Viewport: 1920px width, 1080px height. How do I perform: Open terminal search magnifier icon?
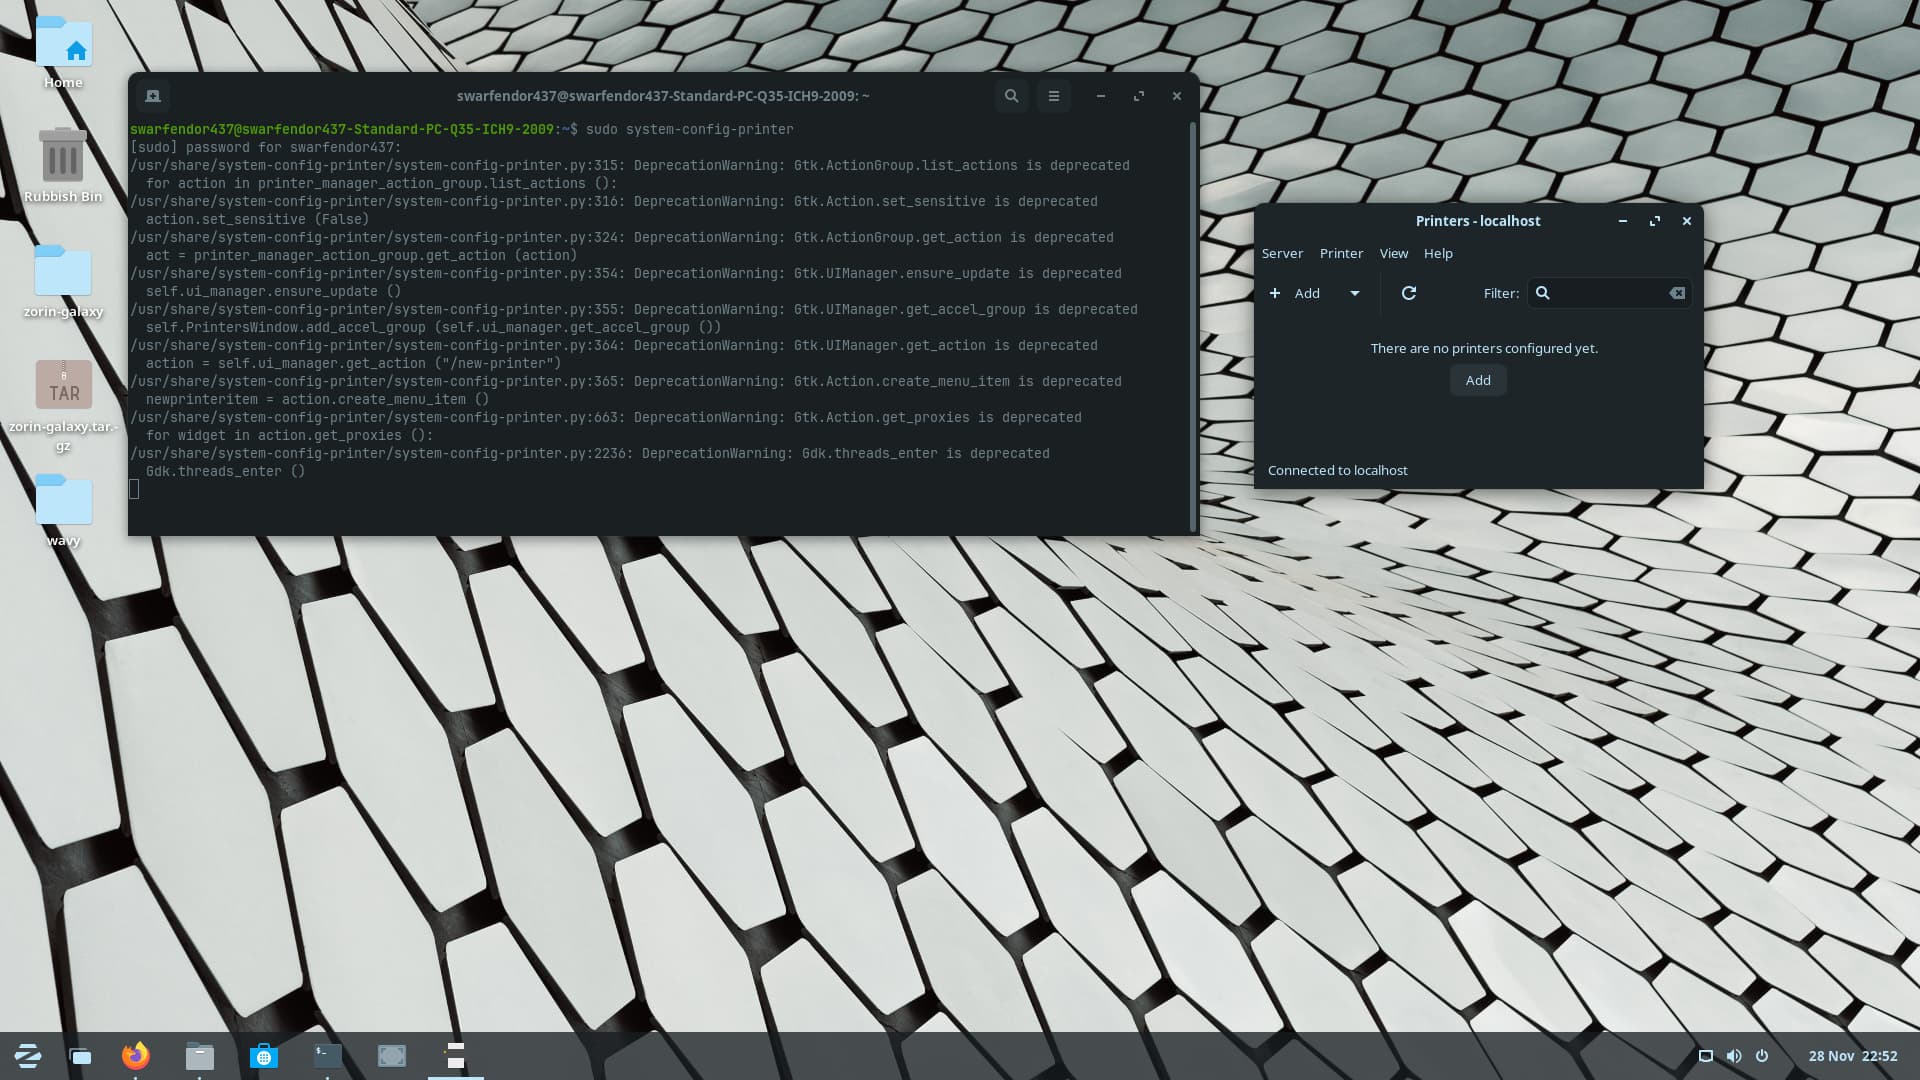click(x=1011, y=96)
